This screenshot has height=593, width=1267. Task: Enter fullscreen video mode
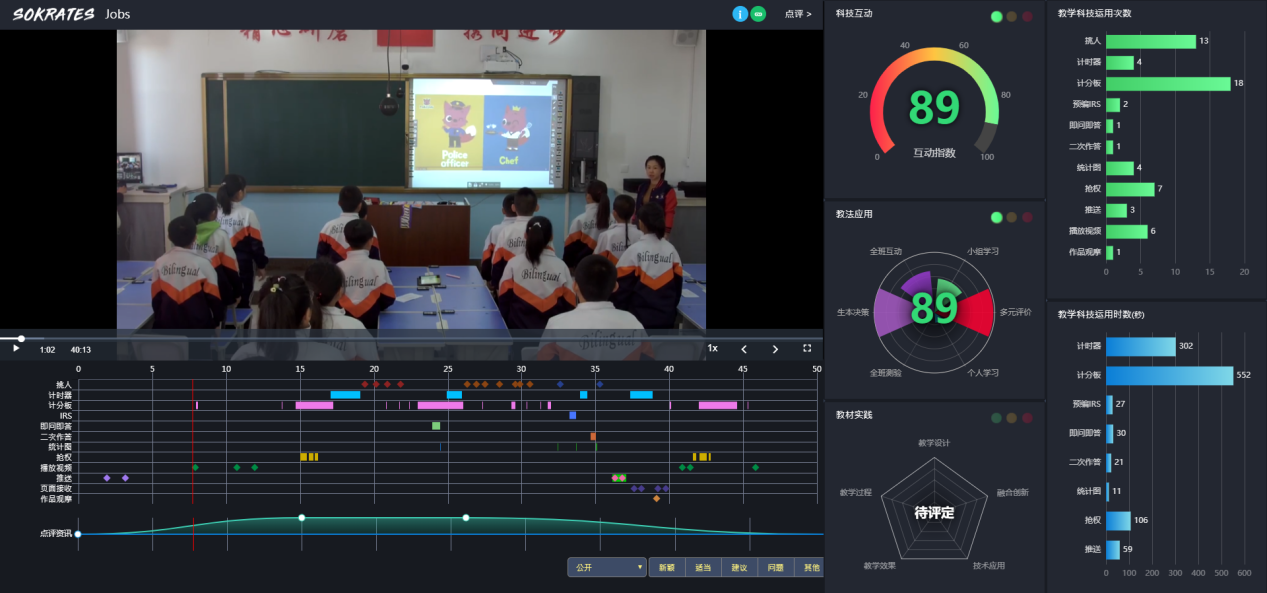(807, 349)
